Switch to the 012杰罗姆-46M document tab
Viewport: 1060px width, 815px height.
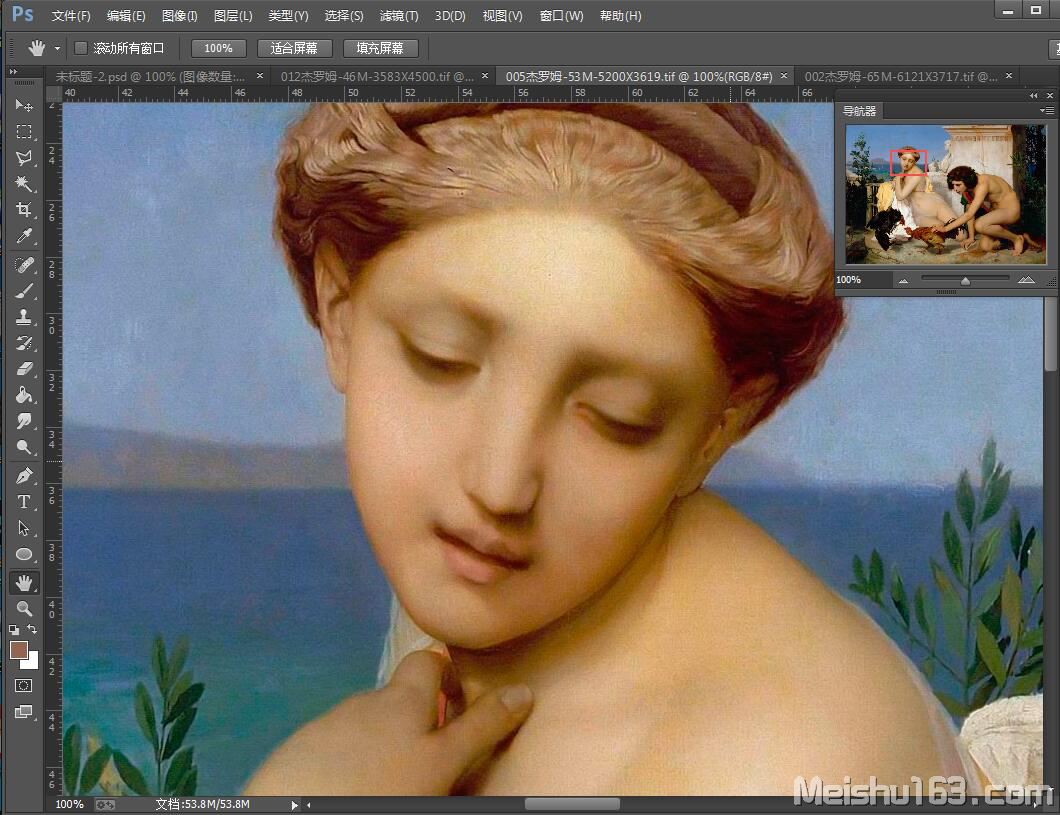tap(377, 76)
